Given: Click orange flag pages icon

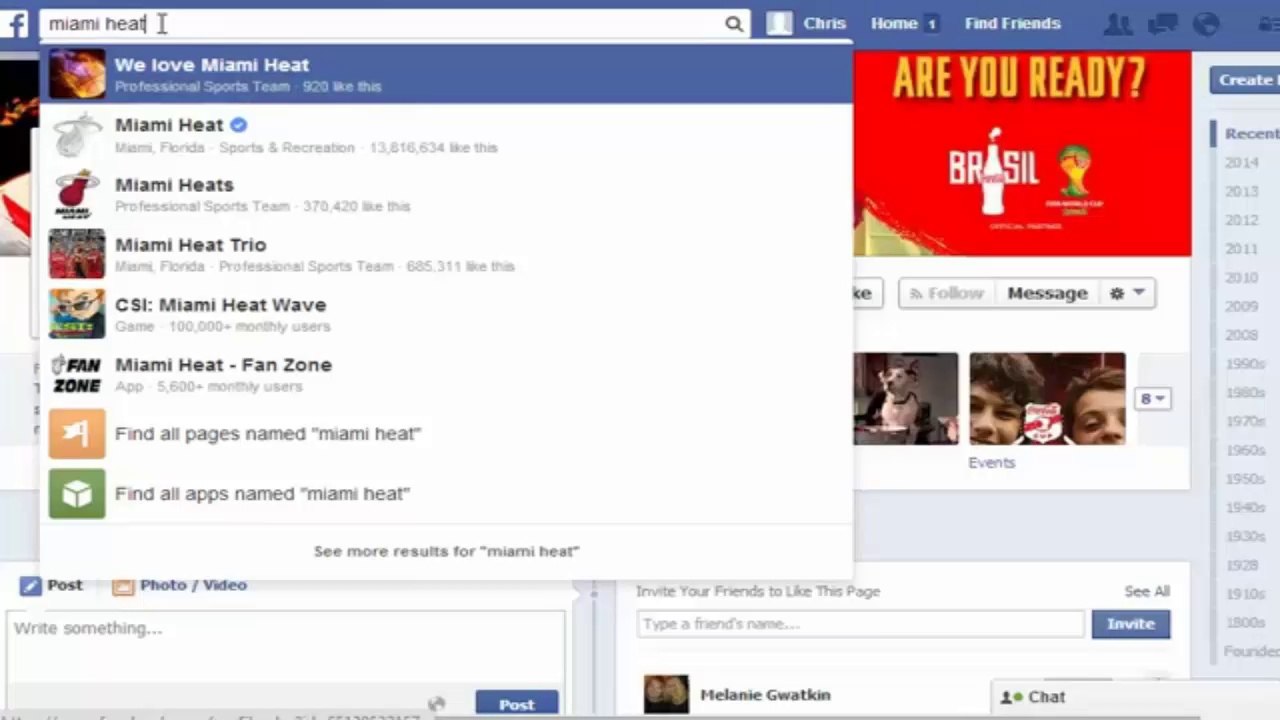Looking at the screenshot, I should click(x=77, y=434).
